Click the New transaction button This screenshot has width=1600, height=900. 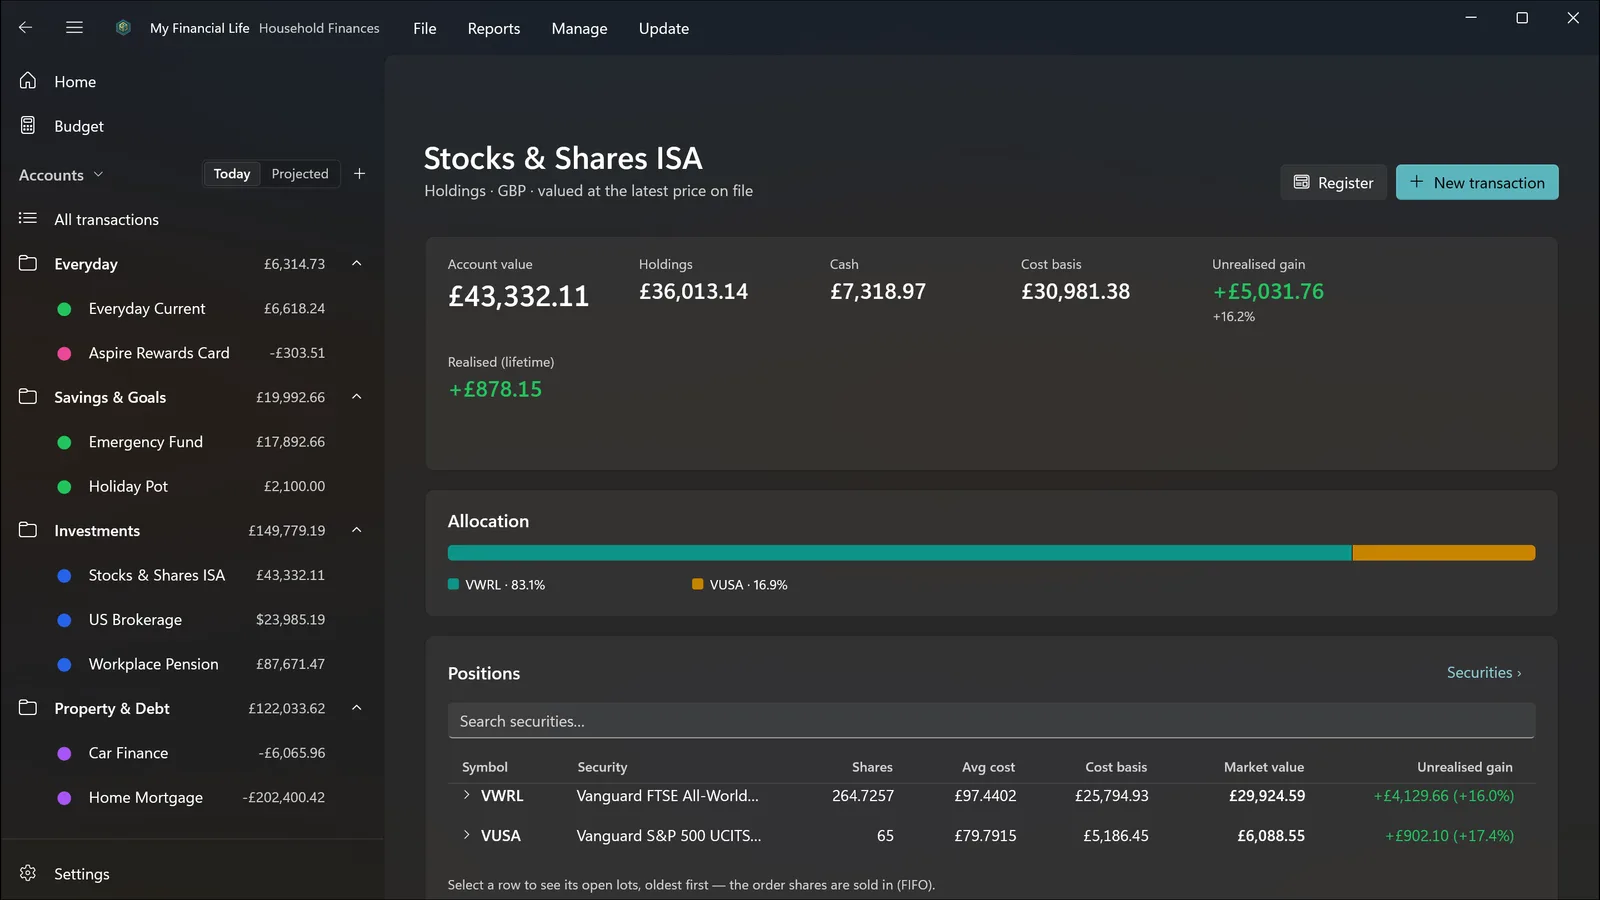point(1477,182)
